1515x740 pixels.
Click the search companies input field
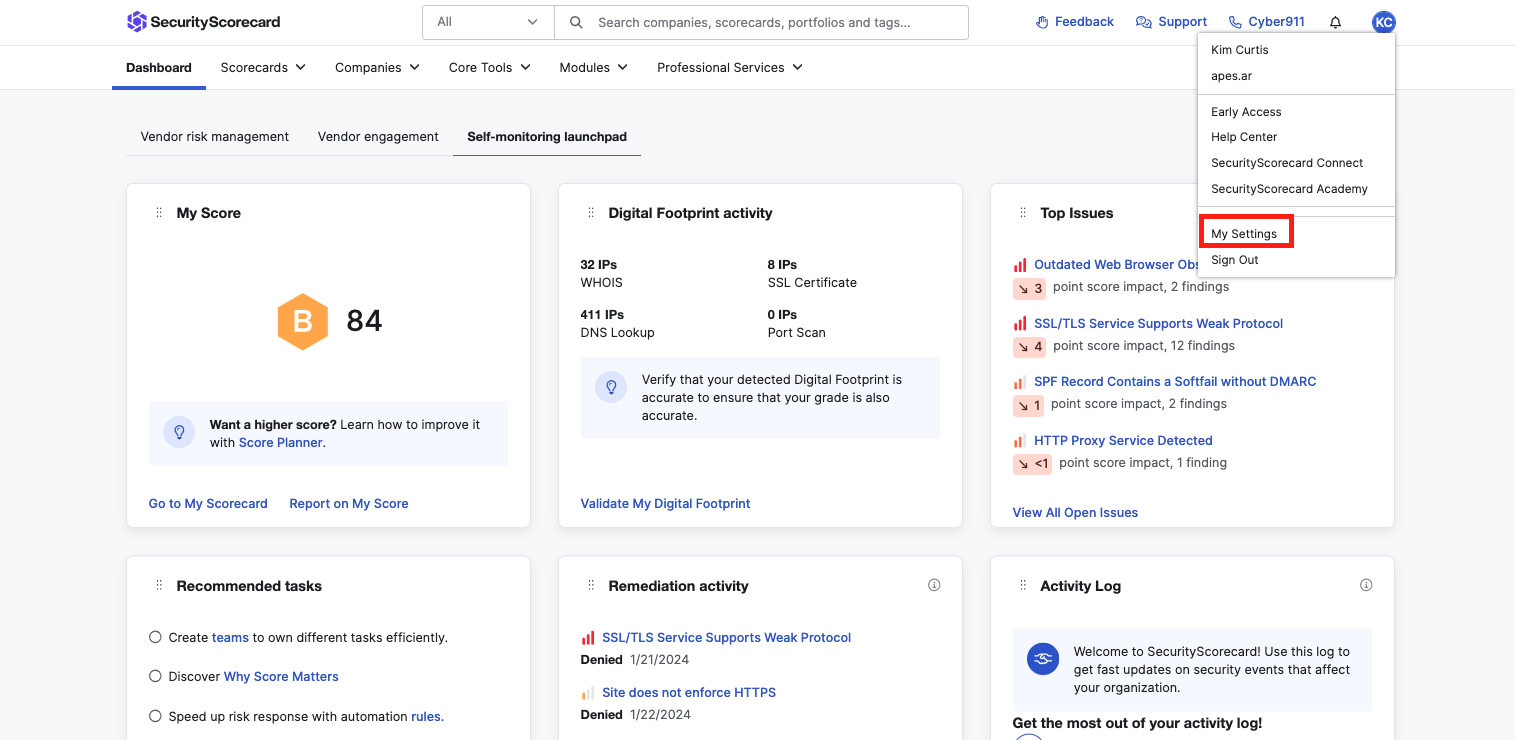point(762,22)
